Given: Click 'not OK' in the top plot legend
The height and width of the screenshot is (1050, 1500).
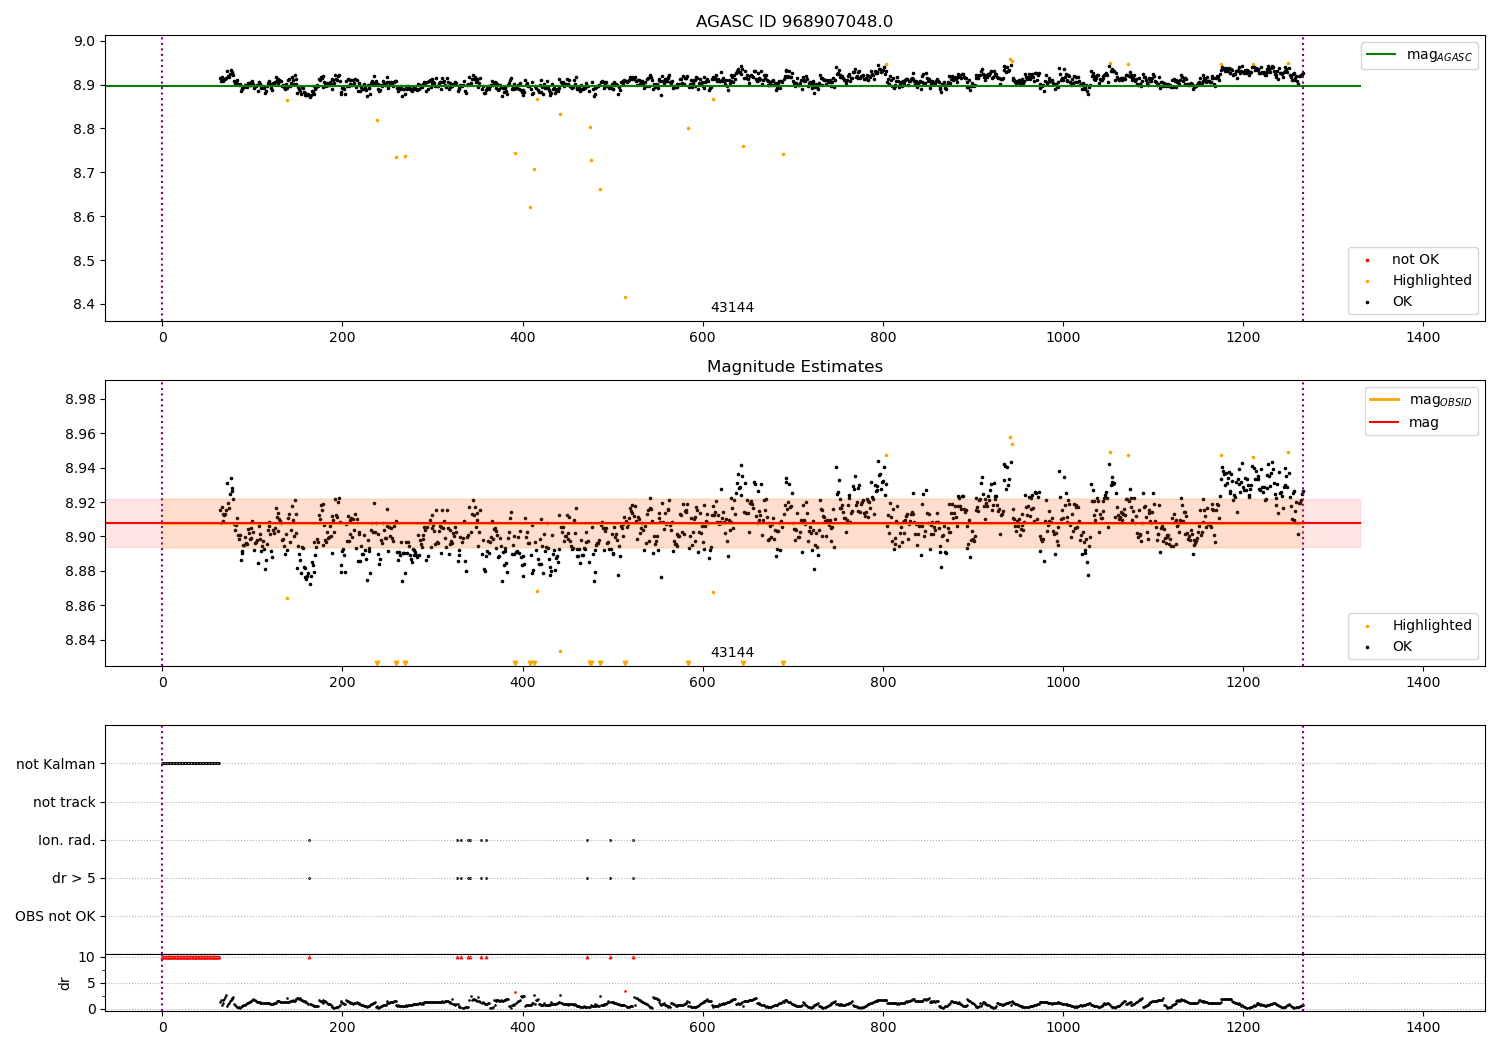Looking at the screenshot, I should tap(1415, 260).
